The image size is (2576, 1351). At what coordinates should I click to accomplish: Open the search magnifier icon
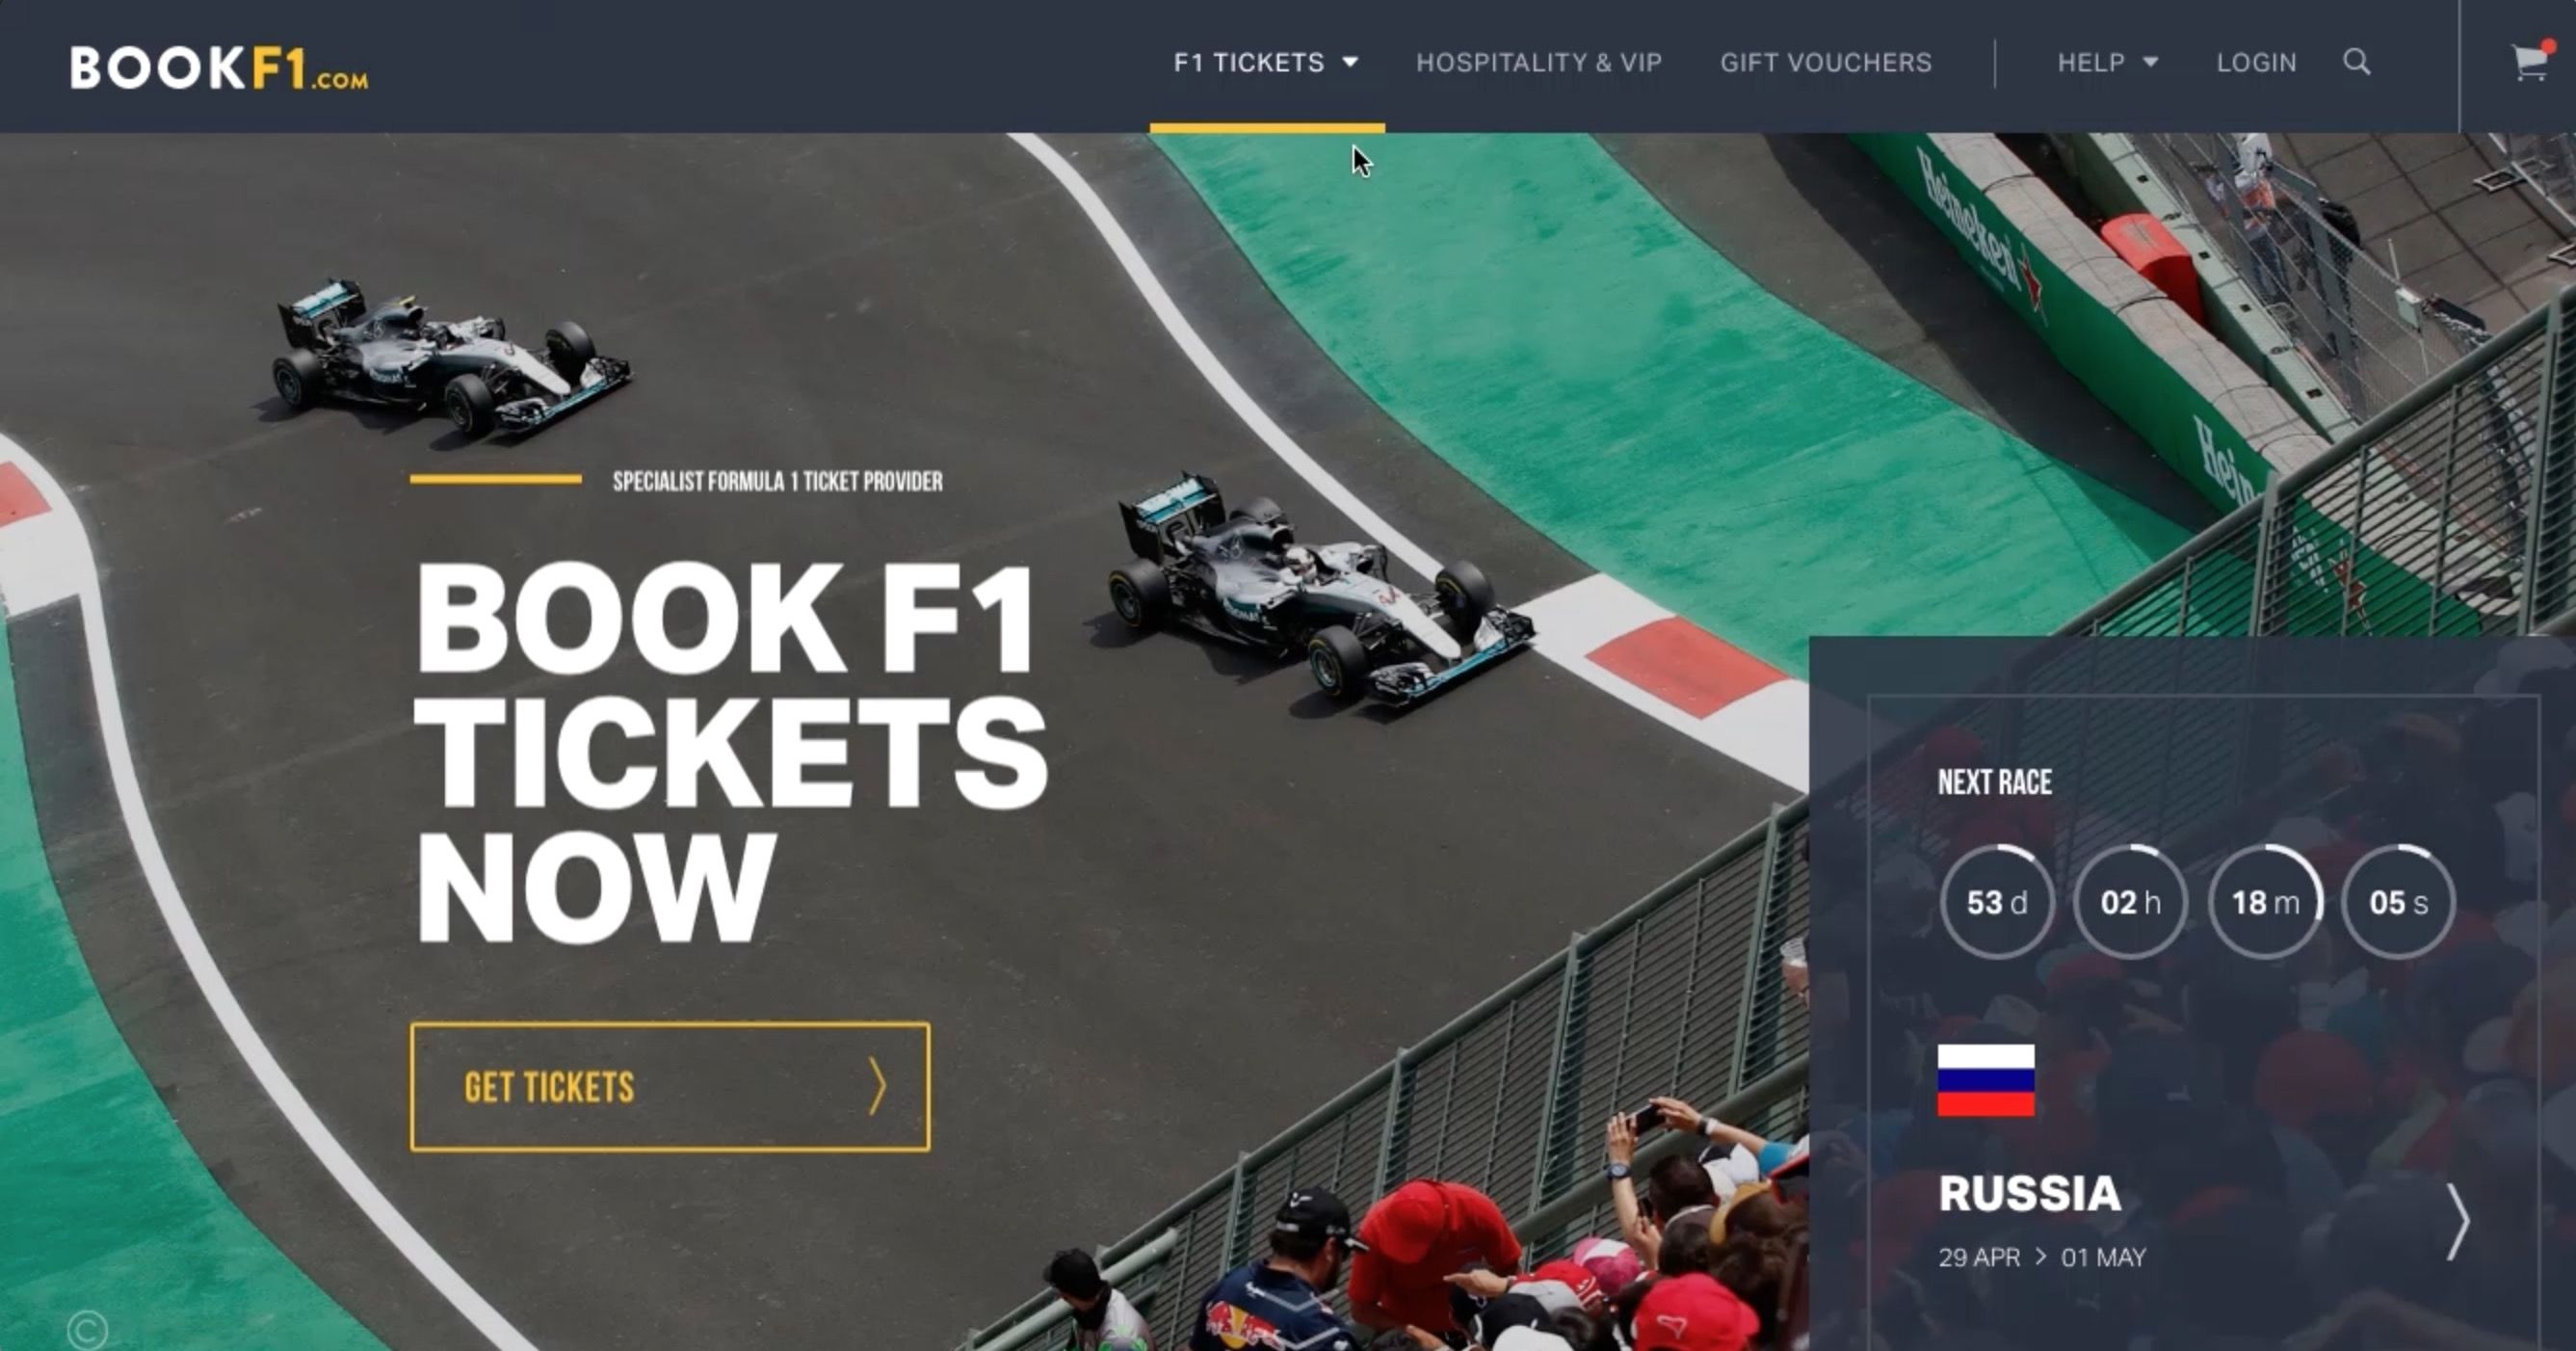coord(2356,62)
